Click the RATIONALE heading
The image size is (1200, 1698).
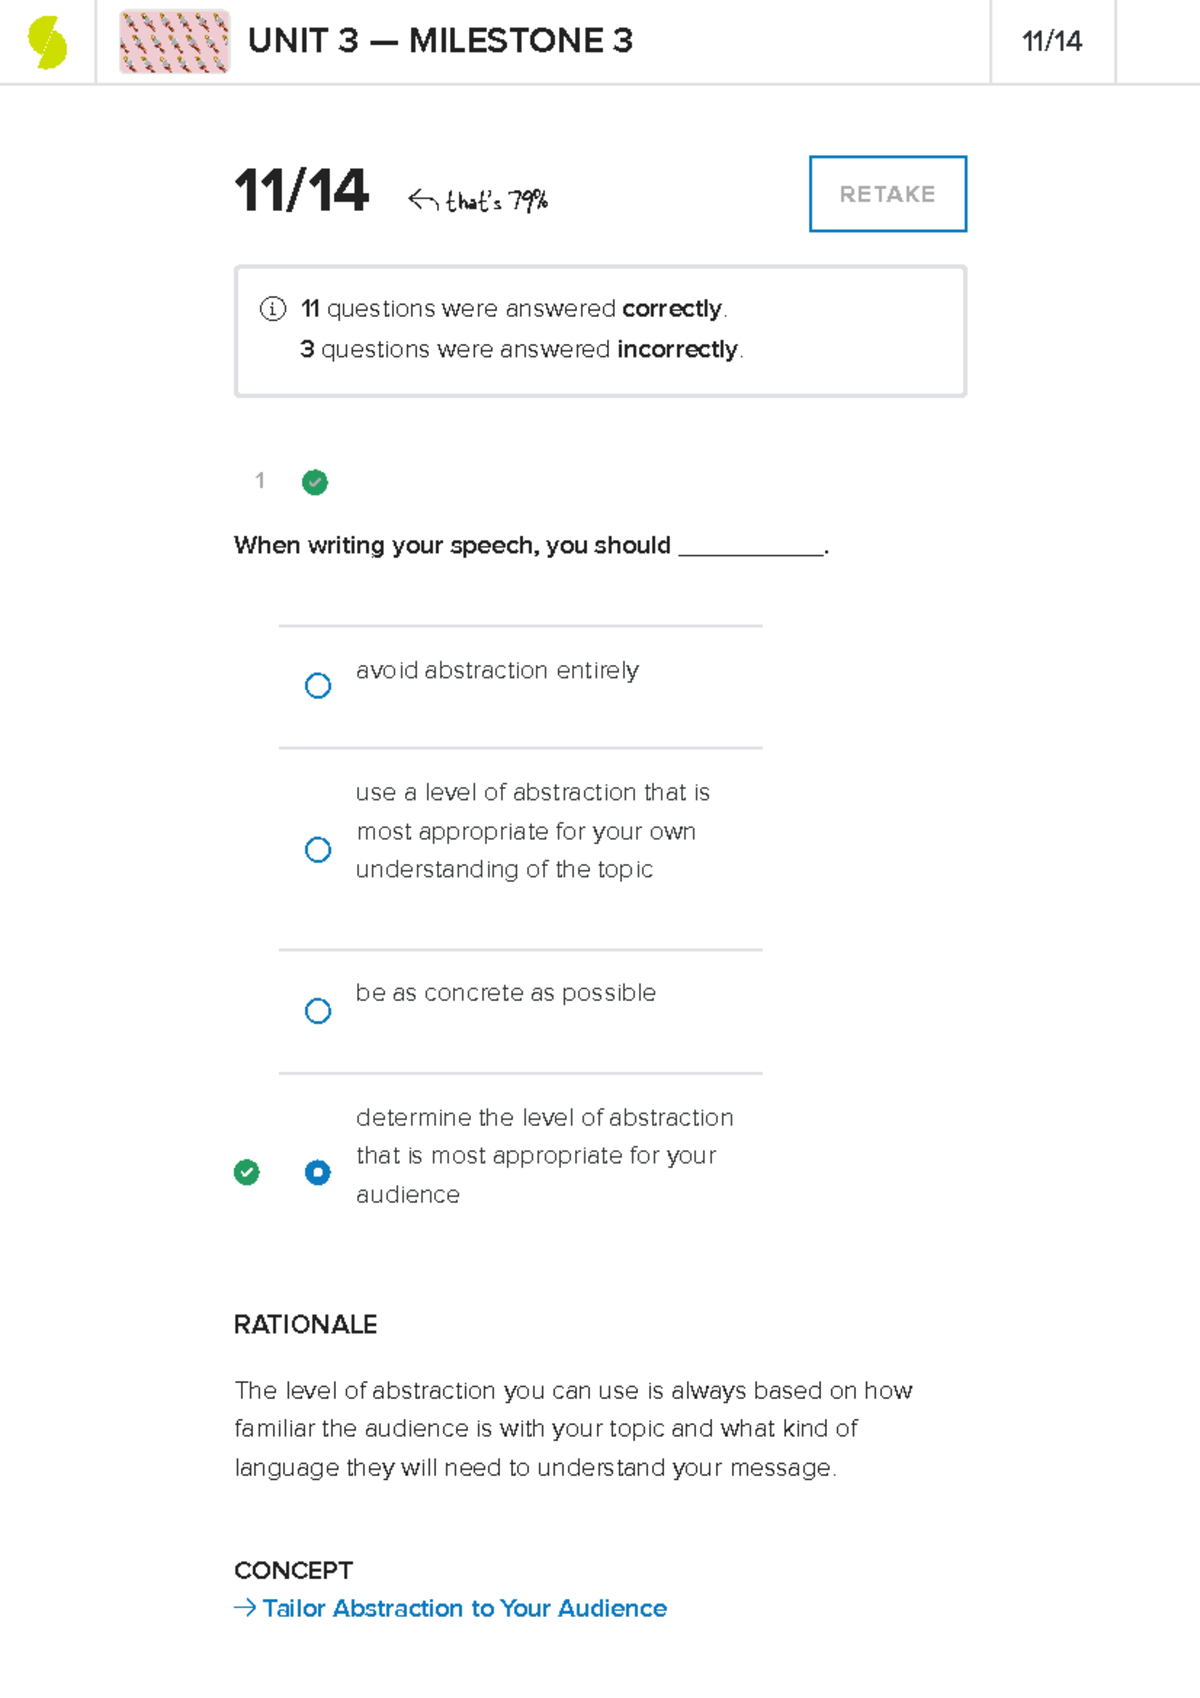[305, 1324]
